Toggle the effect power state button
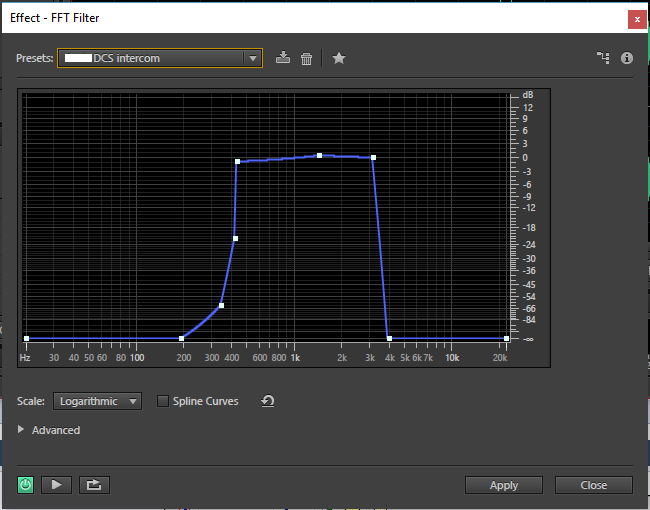The width and height of the screenshot is (650, 510). (25, 485)
